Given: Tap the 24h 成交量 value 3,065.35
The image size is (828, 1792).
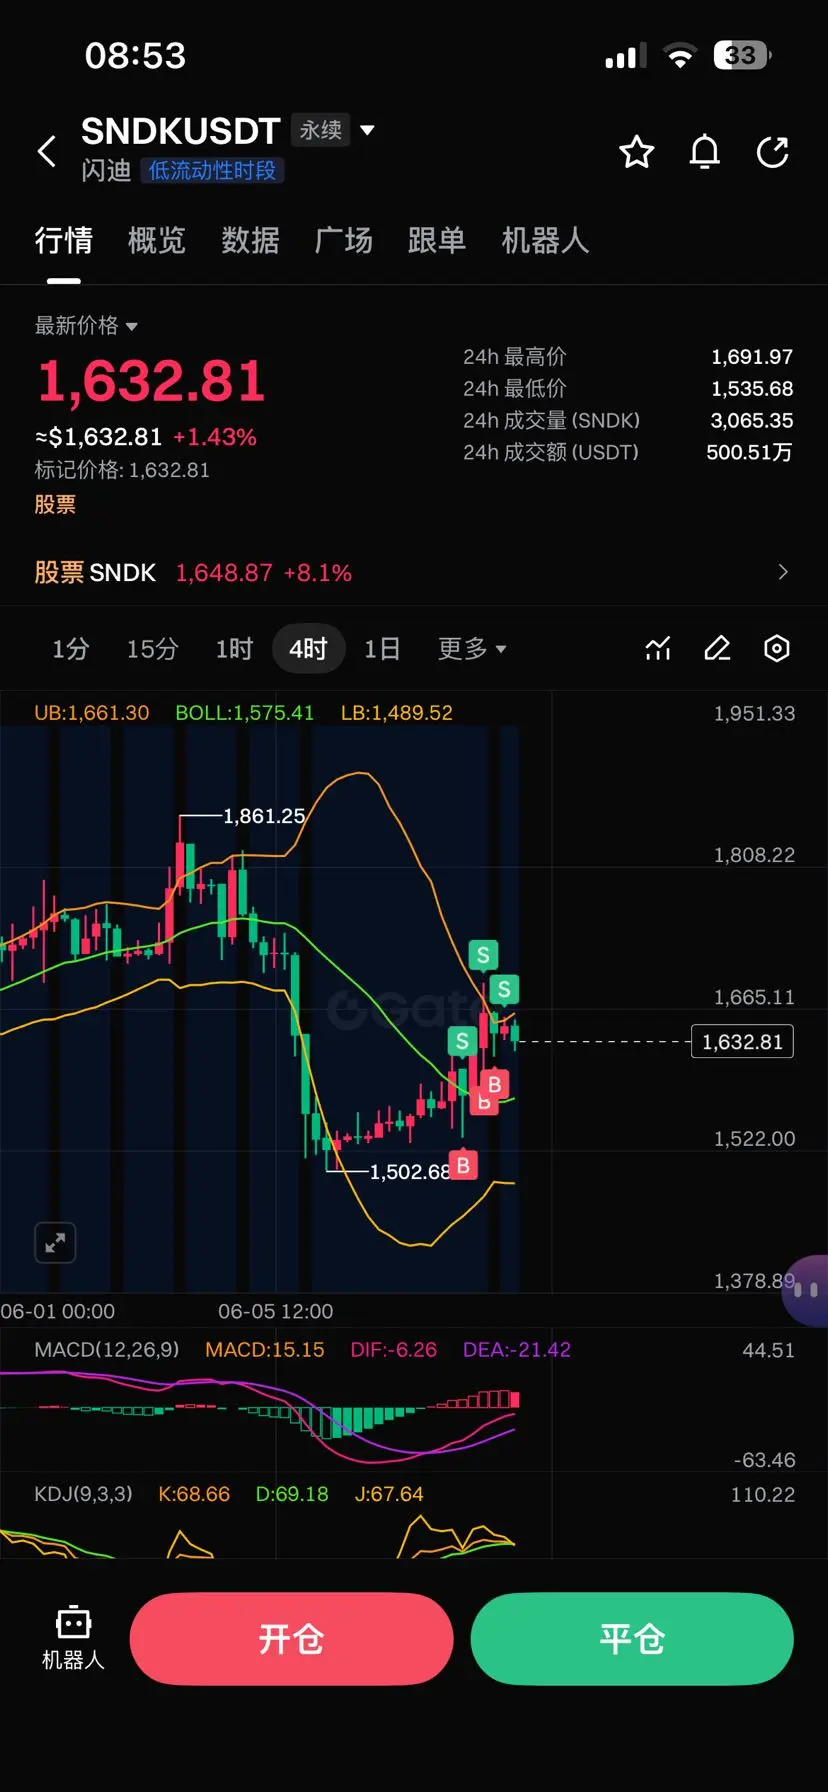Looking at the screenshot, I should [752, 421].
